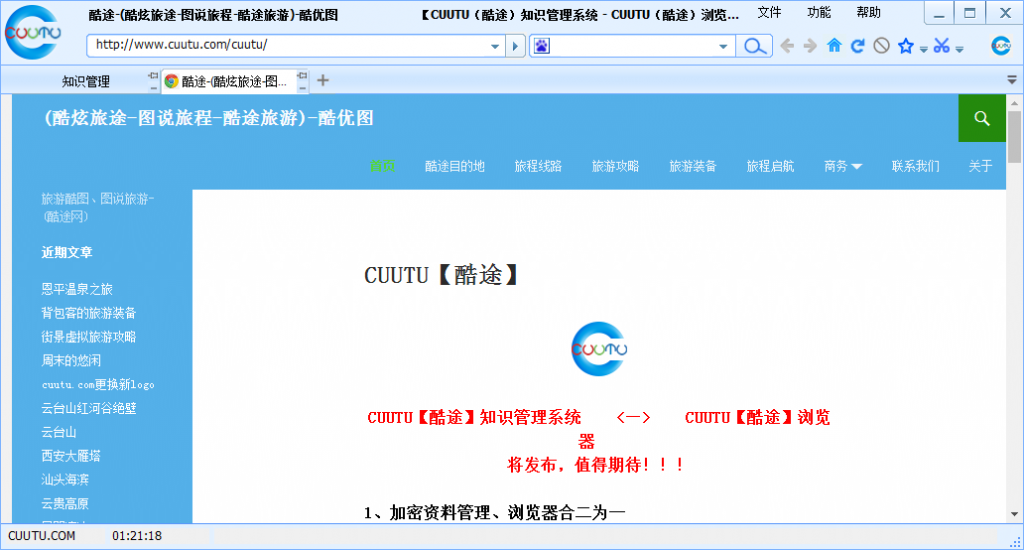Click the go arrow next to address bar
The height and width of the screenshot is (550, 1024).
[515, 46]
